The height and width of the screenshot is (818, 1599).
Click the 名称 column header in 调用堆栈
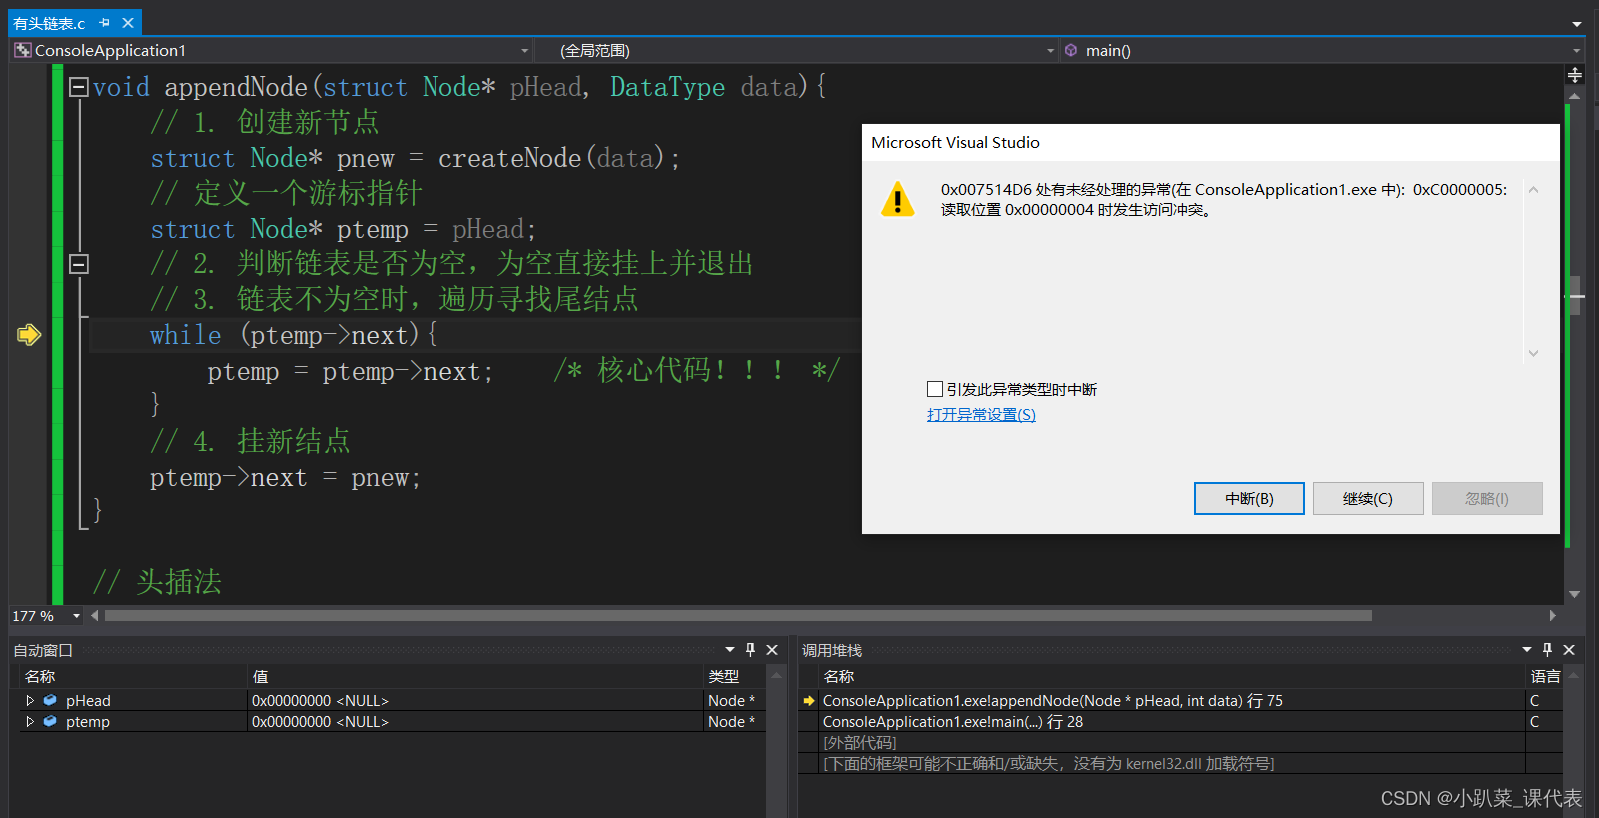[1172, 677]
